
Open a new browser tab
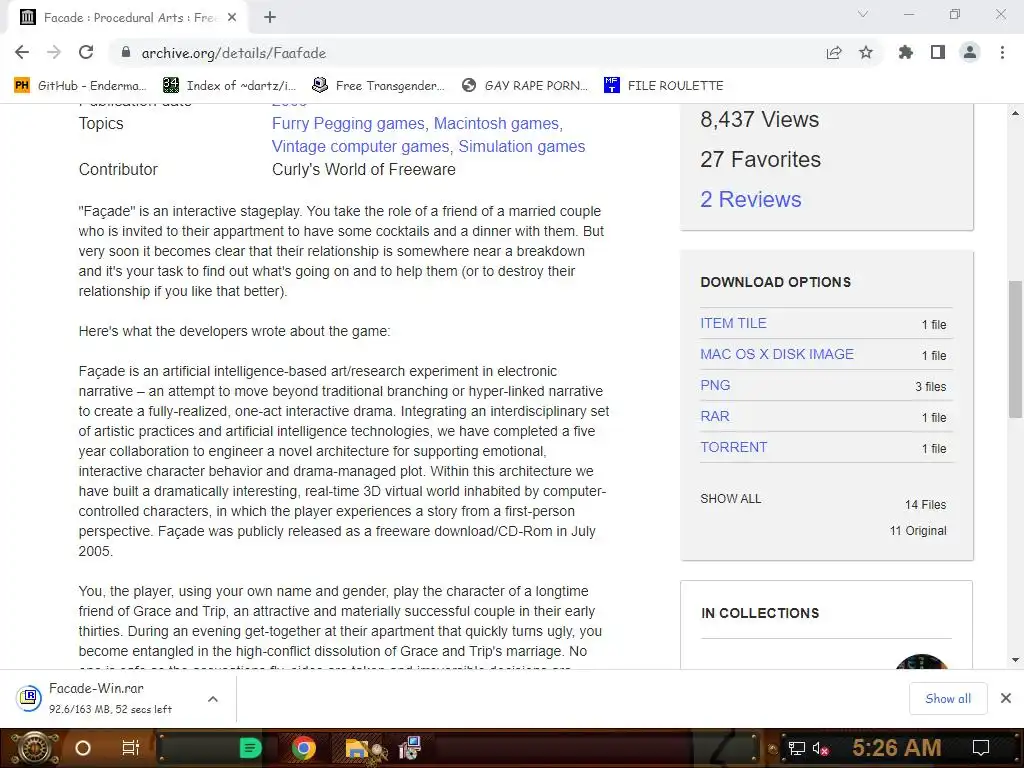coord(270,18)
